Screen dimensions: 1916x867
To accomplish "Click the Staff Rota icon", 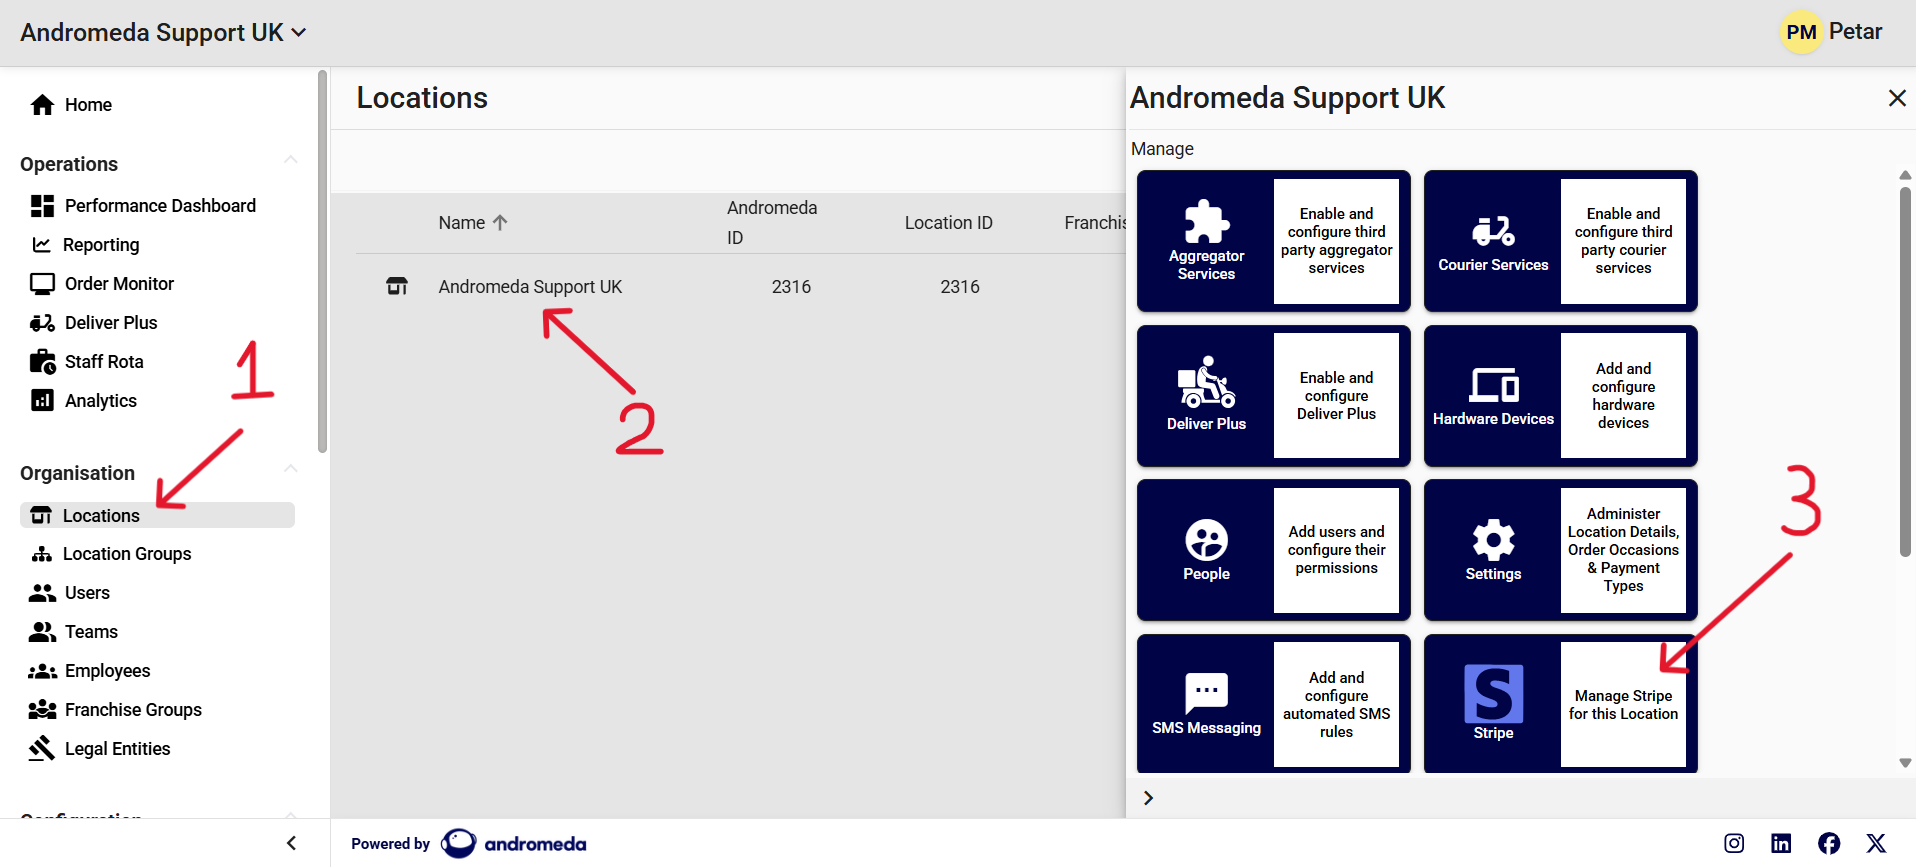I will point(42,361).
